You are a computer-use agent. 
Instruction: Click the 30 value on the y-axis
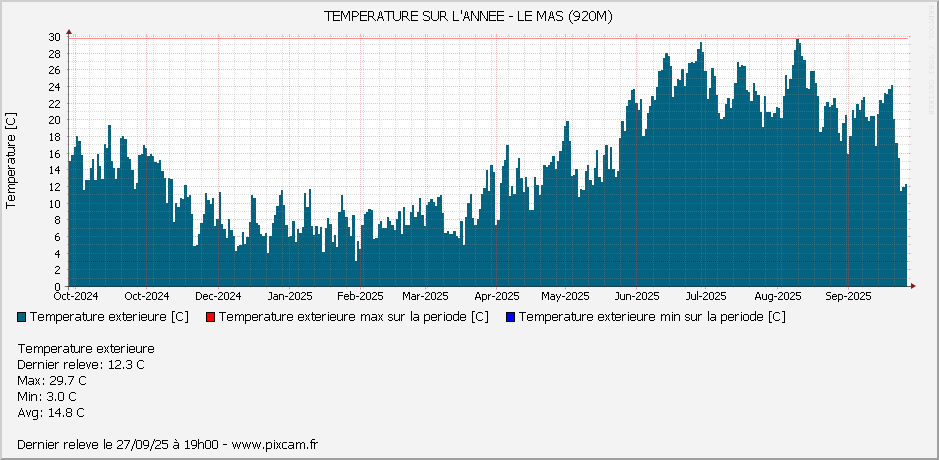pyautogui.click(x=54, y=37)
